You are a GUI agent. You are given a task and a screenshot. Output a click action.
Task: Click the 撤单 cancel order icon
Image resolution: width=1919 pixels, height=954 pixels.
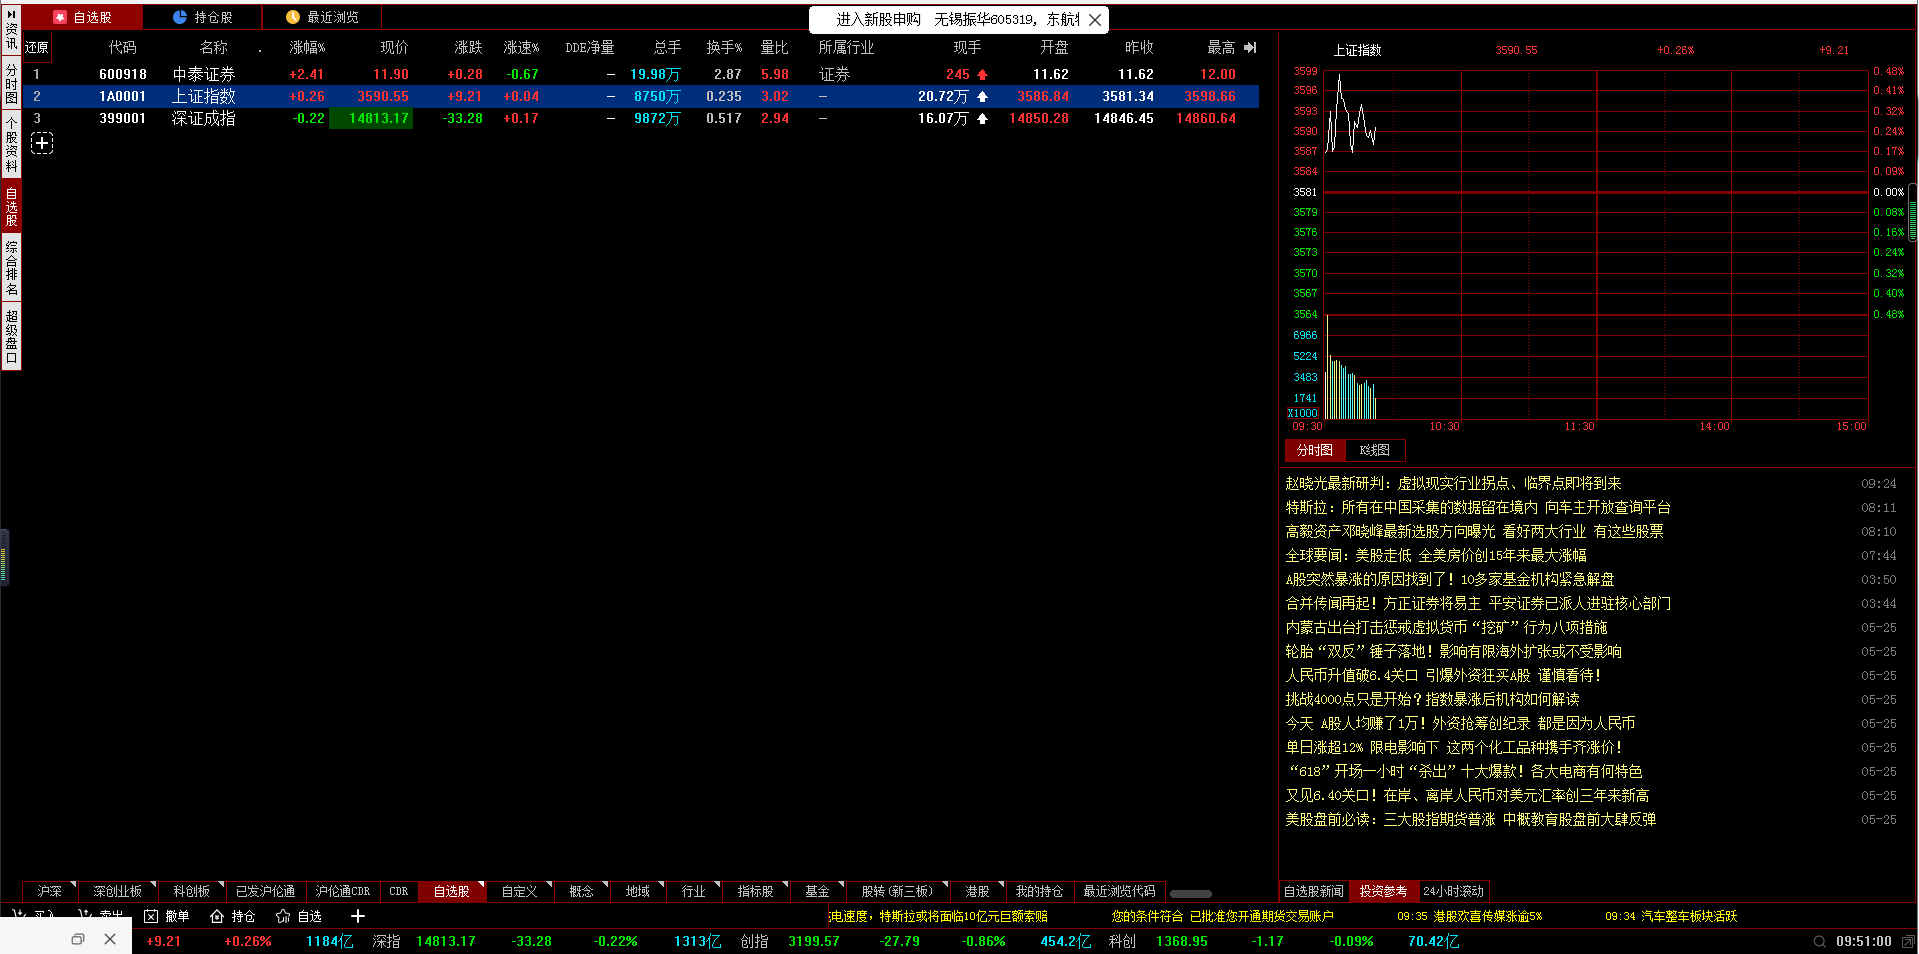151,916
